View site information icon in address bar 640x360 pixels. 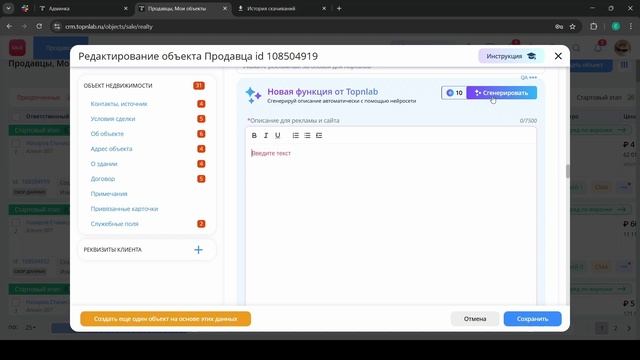57,27
